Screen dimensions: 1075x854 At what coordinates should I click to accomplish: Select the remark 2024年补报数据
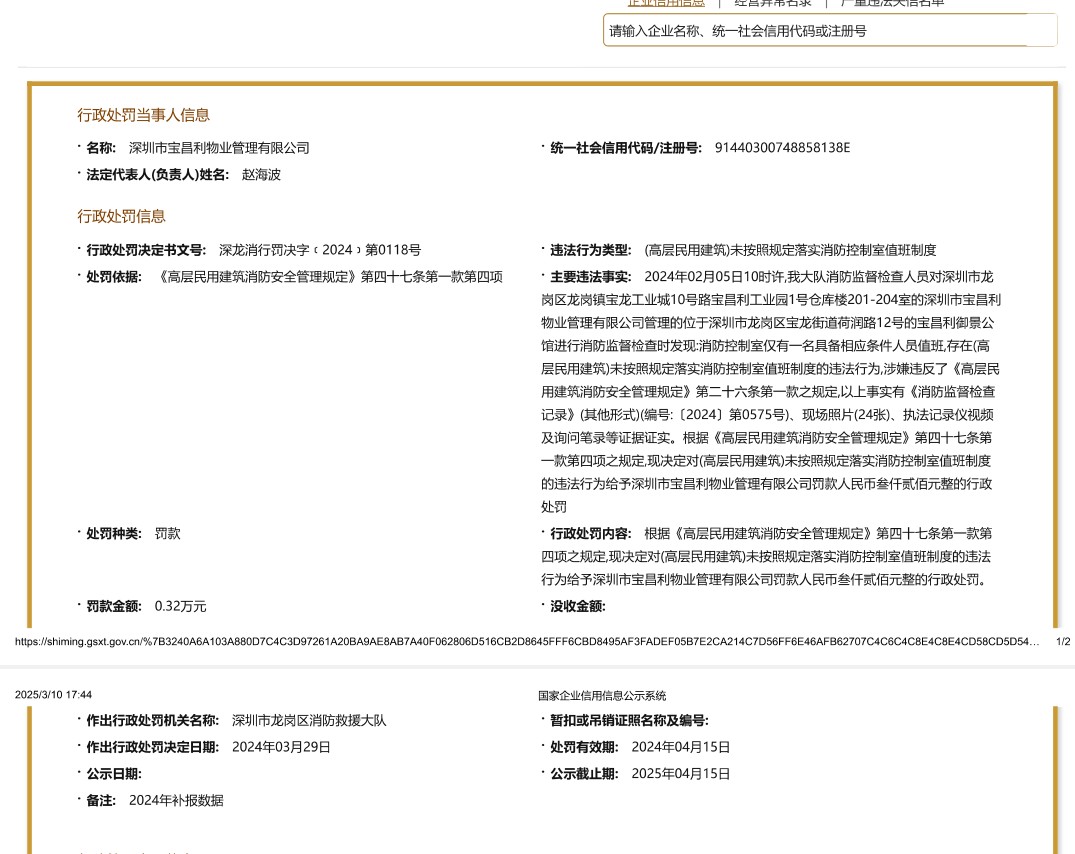coord(176,801)
